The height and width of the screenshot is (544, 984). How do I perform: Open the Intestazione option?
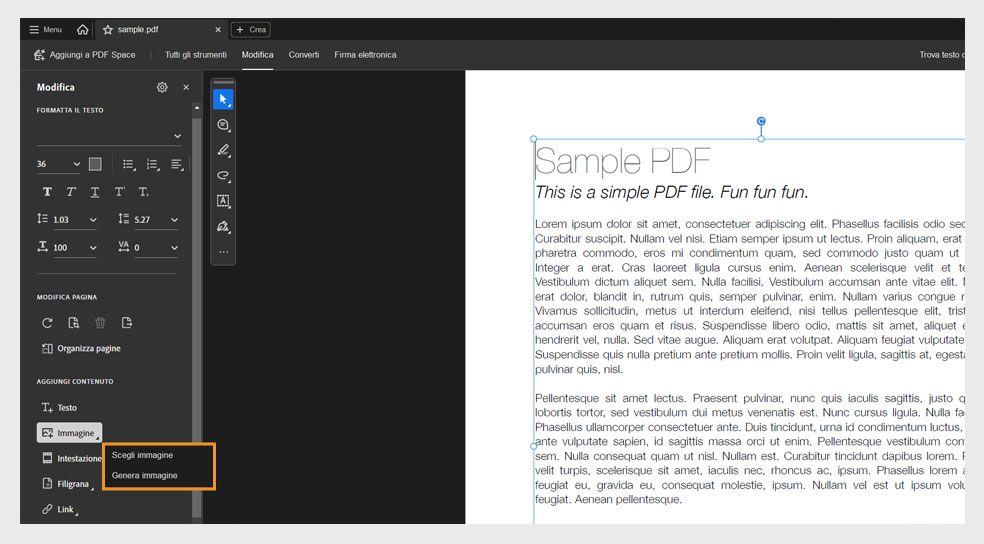(x=71, y=458)
